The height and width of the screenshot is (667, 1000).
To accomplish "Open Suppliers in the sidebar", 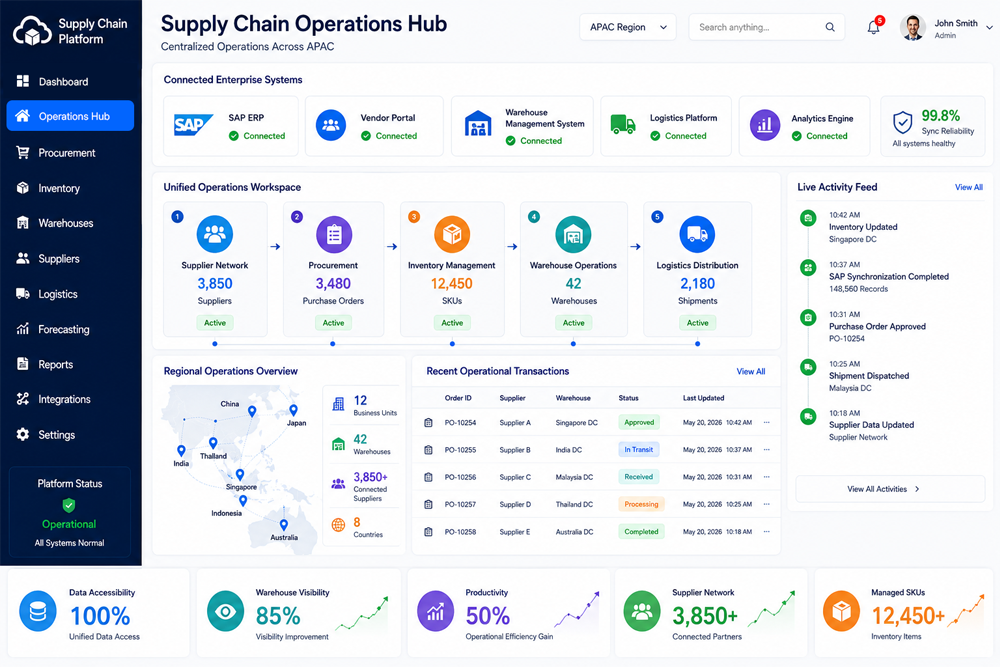I will pyautogui.click(x=70, y=258).
